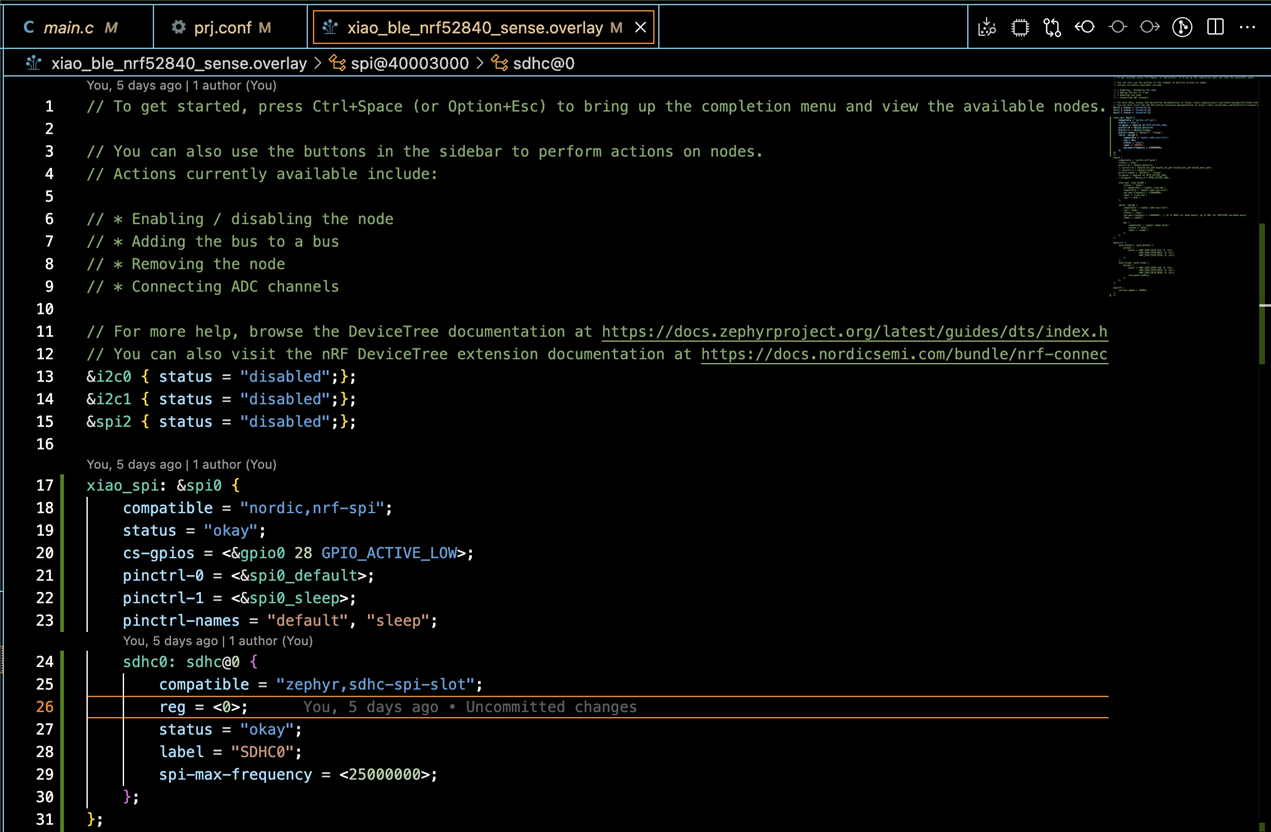Click the middle circle change marker icon

1118,27
